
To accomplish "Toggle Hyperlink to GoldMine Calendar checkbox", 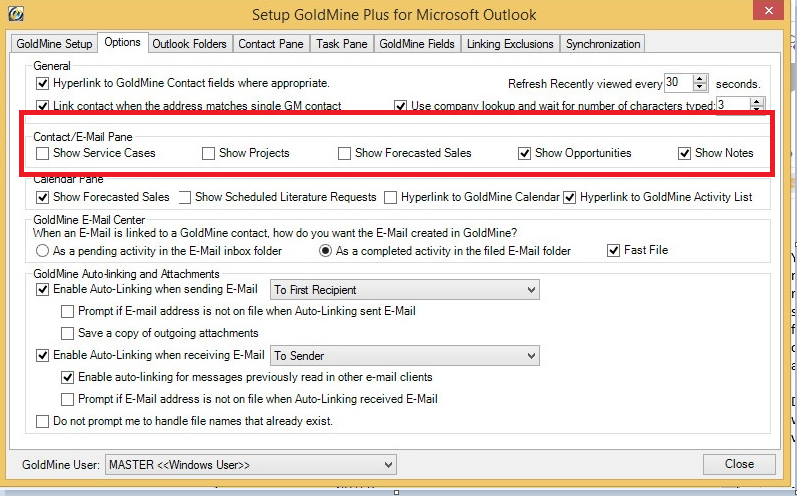I will tap(391, 198).
